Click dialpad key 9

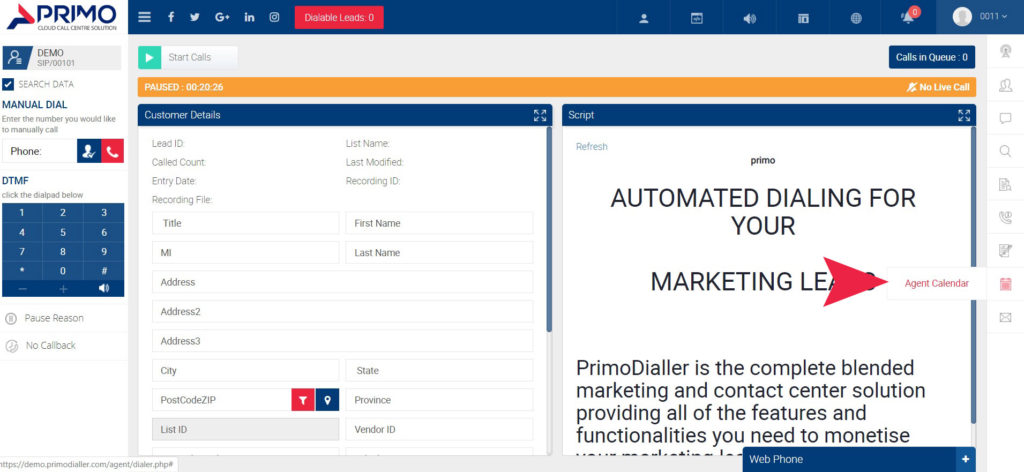(104, 251)
